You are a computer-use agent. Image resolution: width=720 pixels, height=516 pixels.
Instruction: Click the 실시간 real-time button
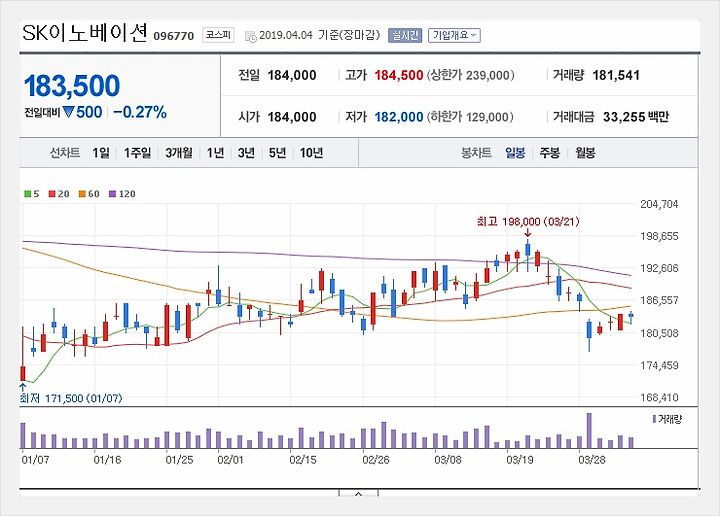(x=405, y=35)
